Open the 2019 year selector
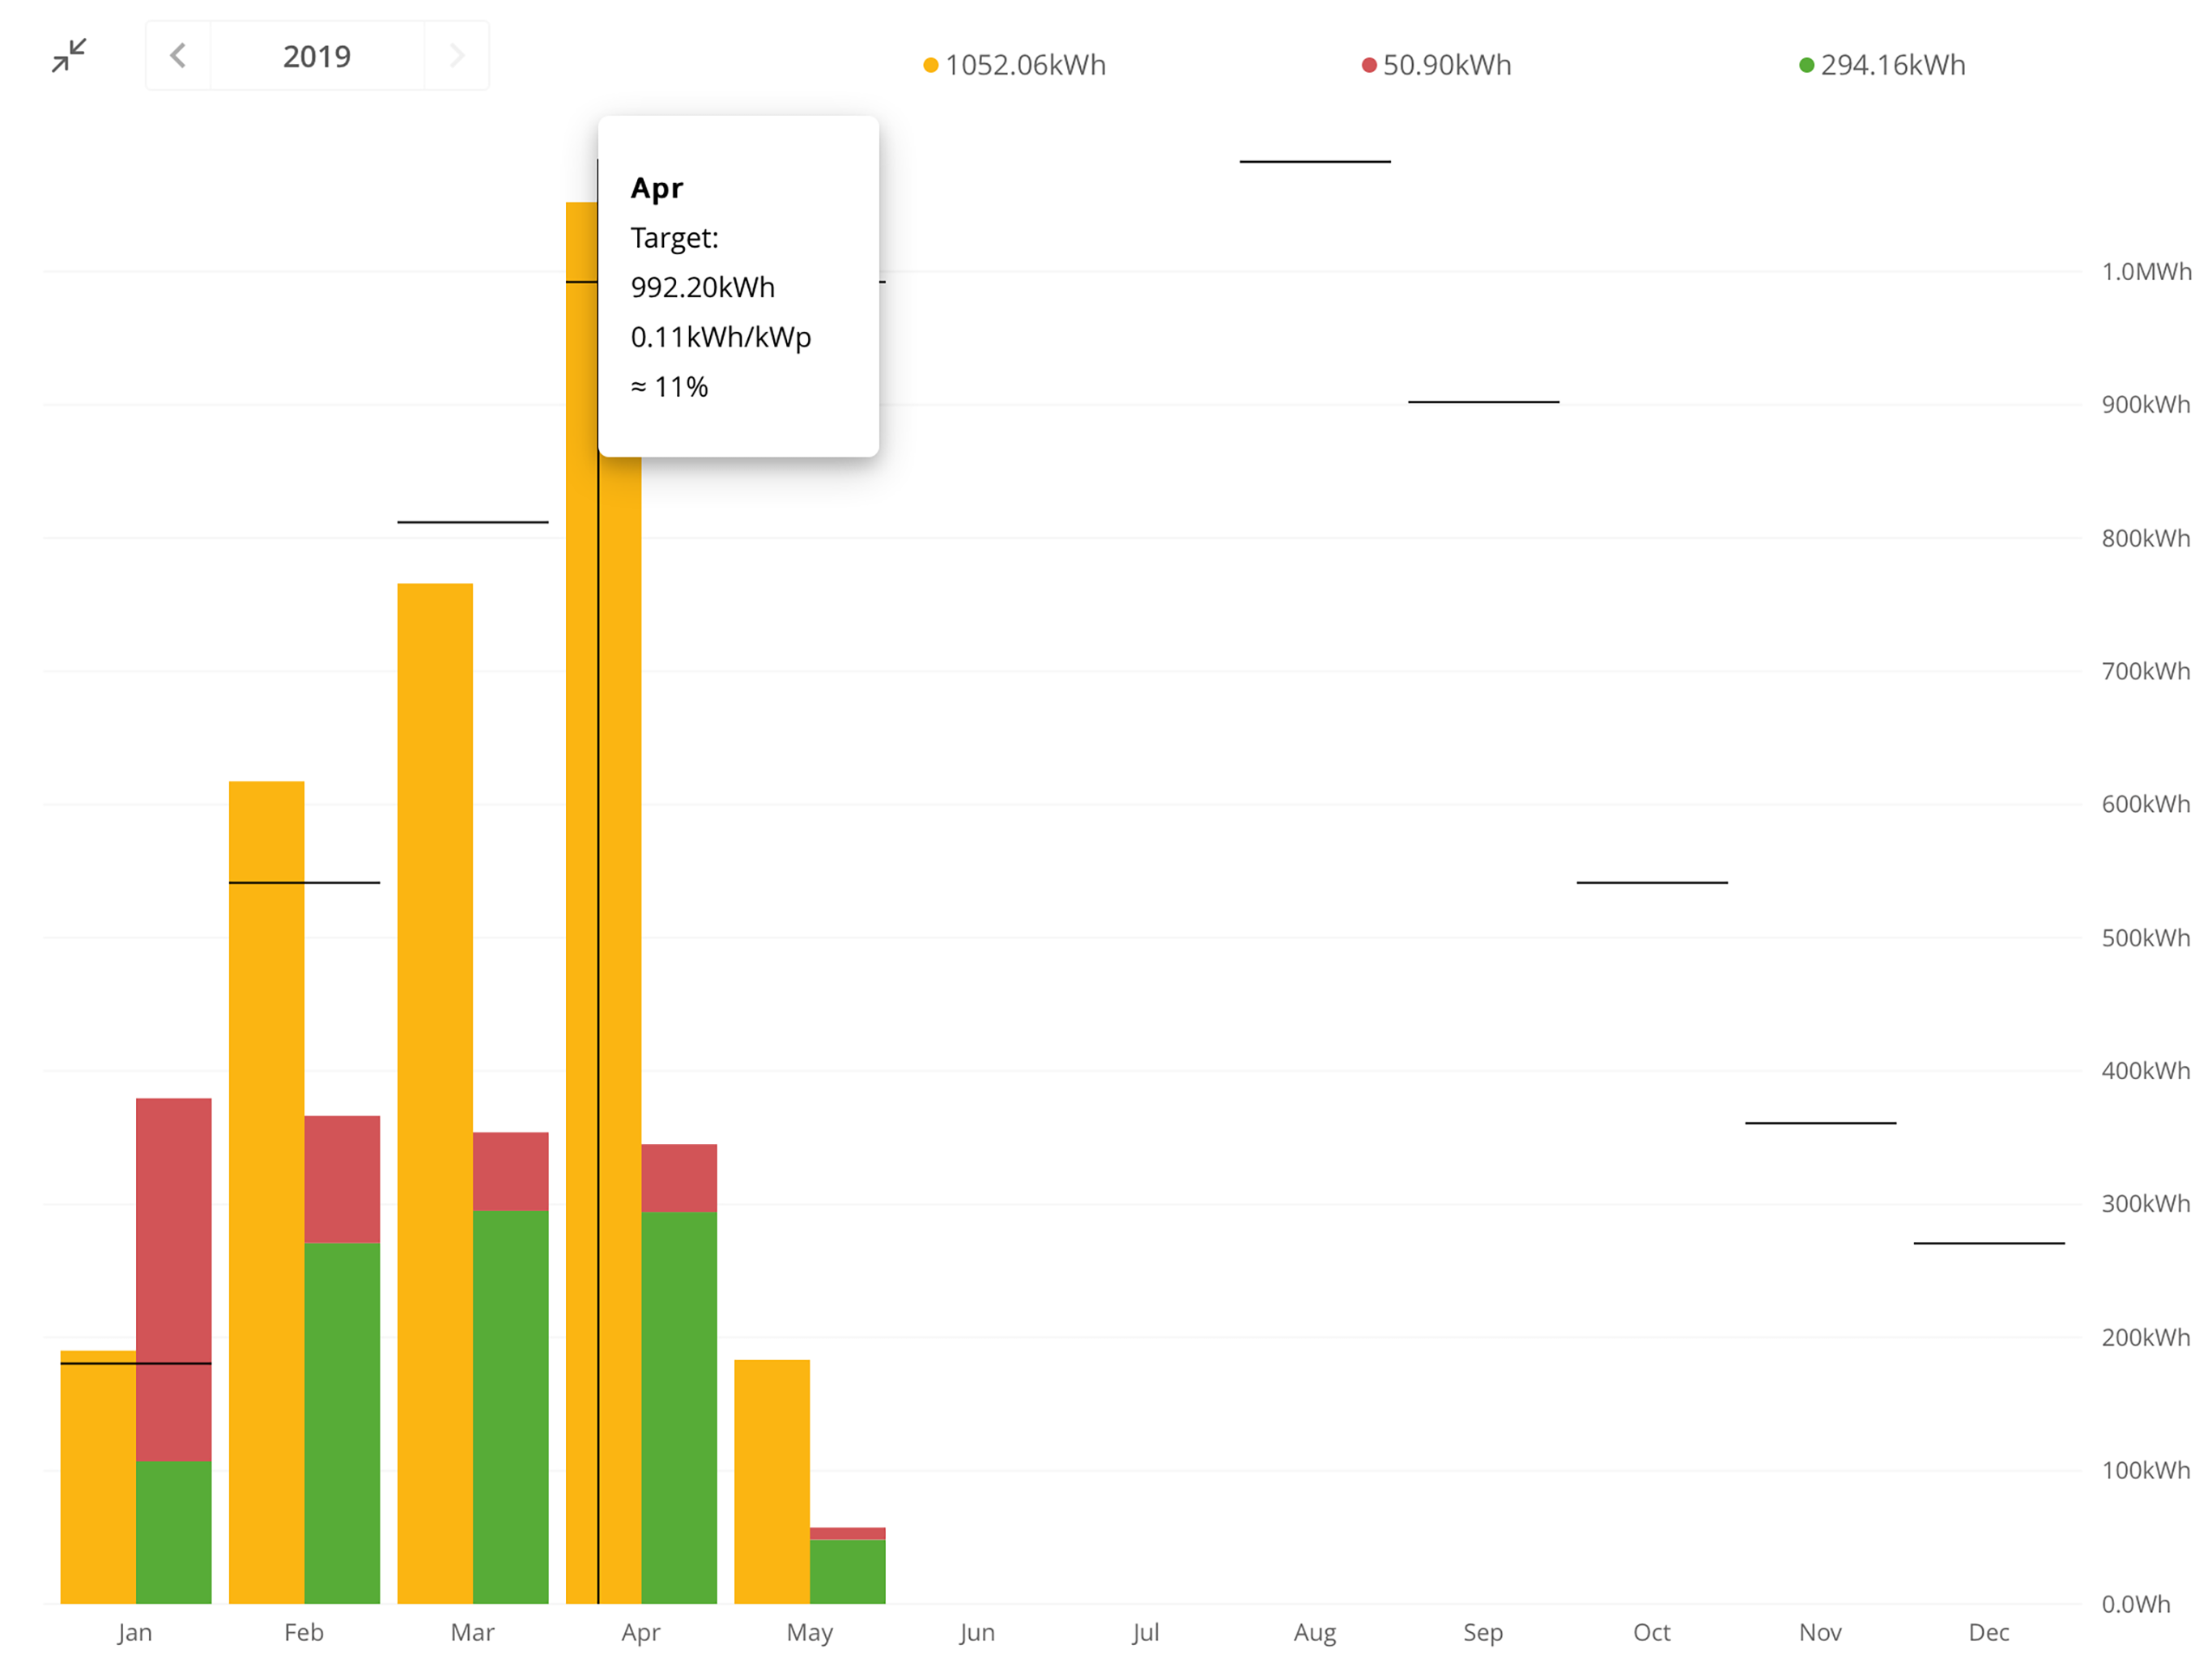Screen dimensions: 2212x1658 pyautogui.click(x=317, y=56)
